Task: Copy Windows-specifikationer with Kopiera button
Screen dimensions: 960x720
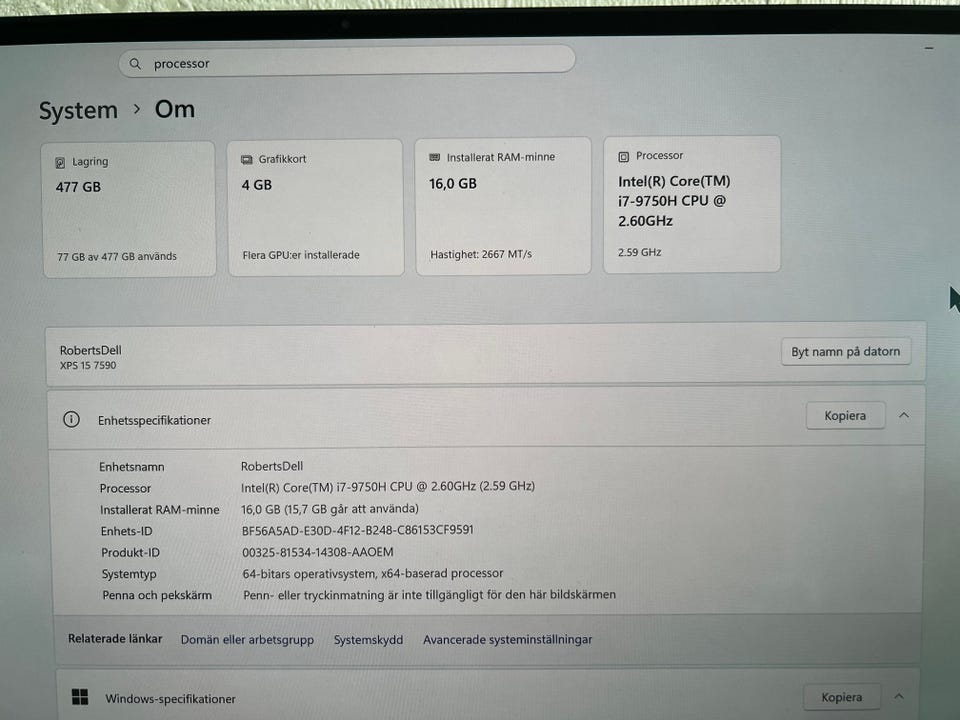Action: (x=842, y=697)
